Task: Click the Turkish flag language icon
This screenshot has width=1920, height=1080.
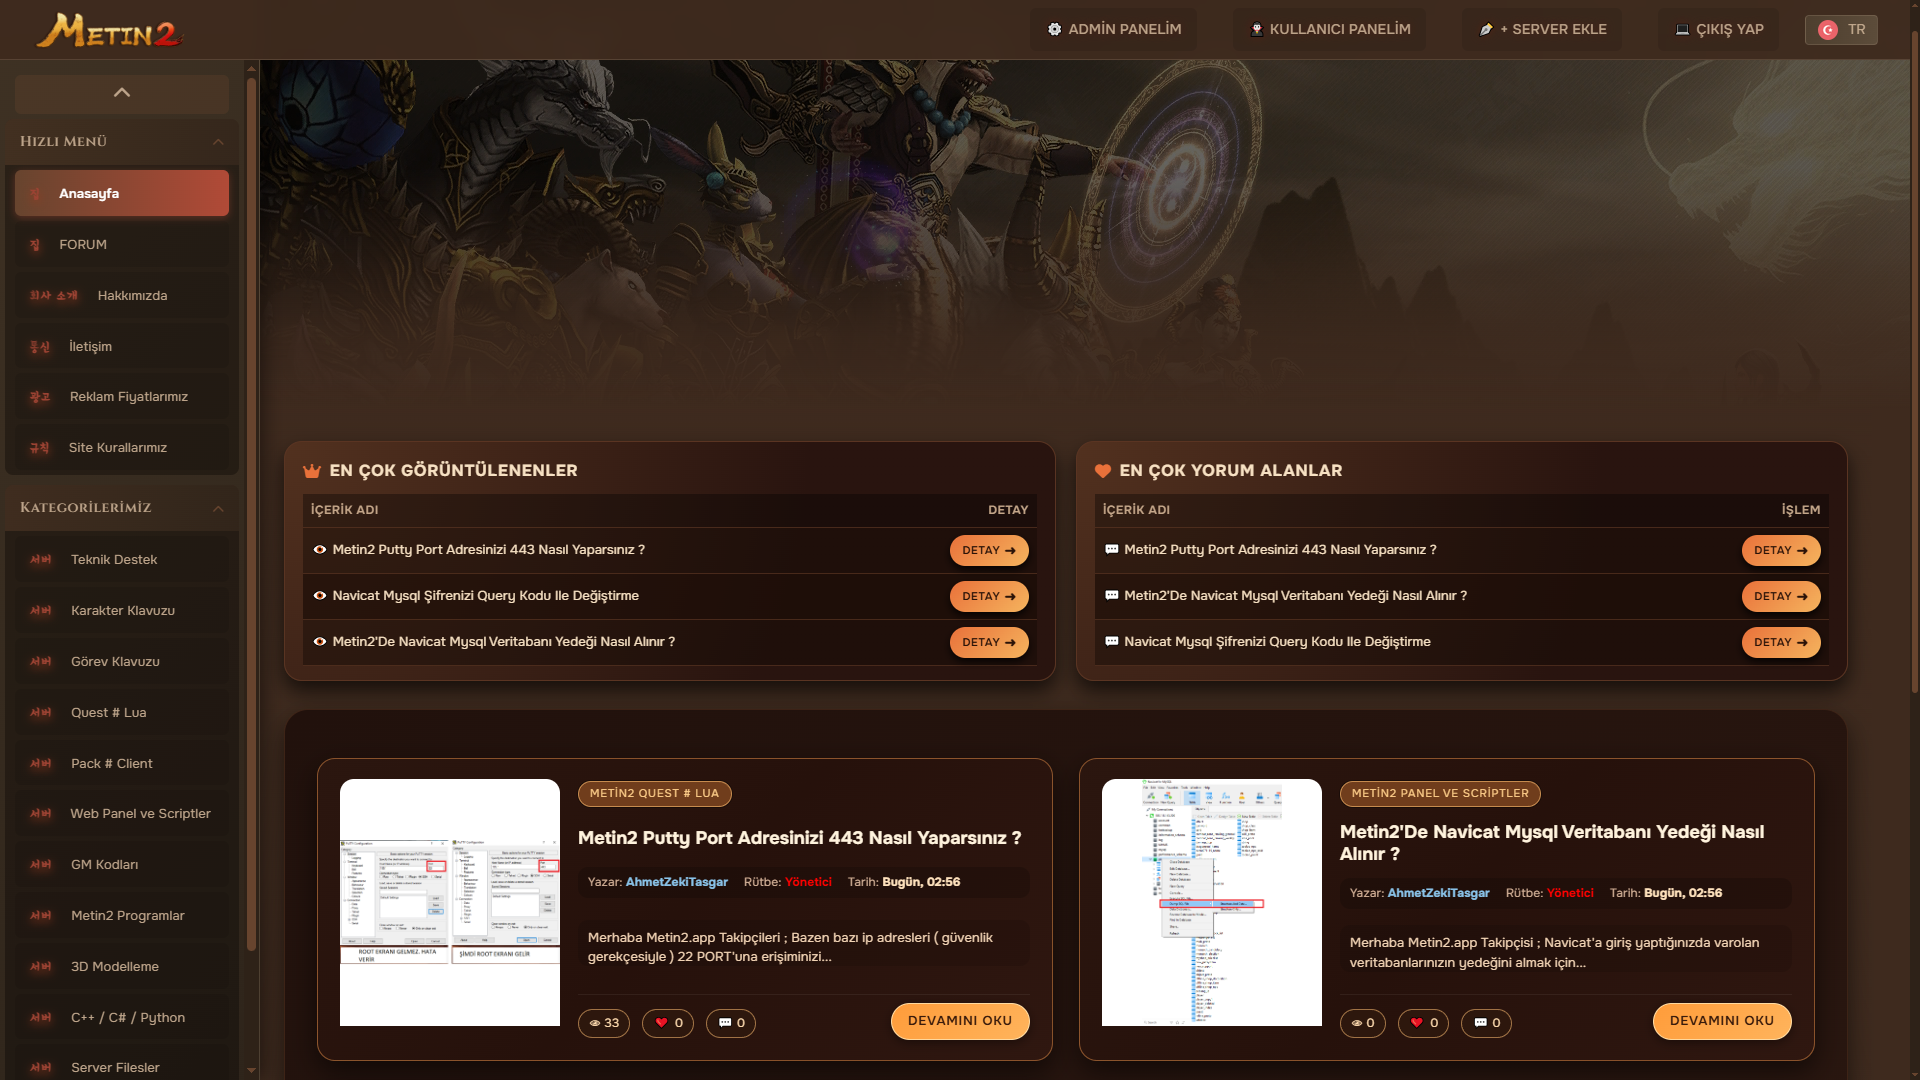Action: (x=1828, y=30)
